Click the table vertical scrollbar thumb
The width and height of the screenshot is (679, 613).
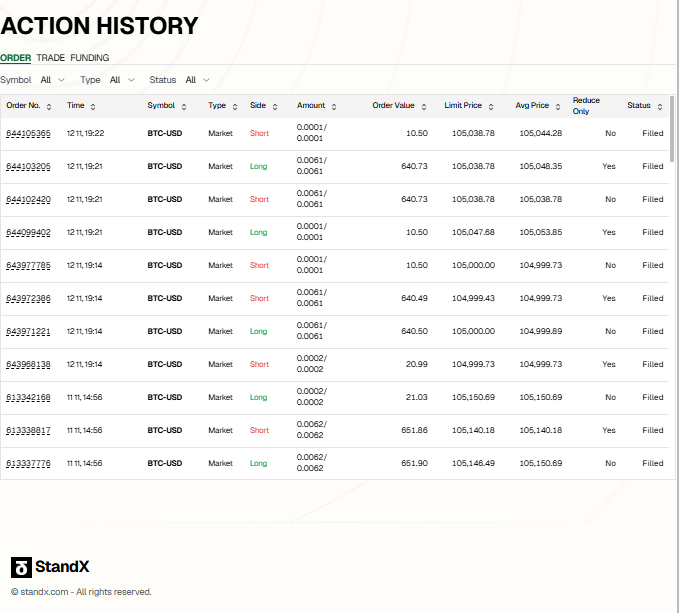pyautogui.click(x=672, y=129)
